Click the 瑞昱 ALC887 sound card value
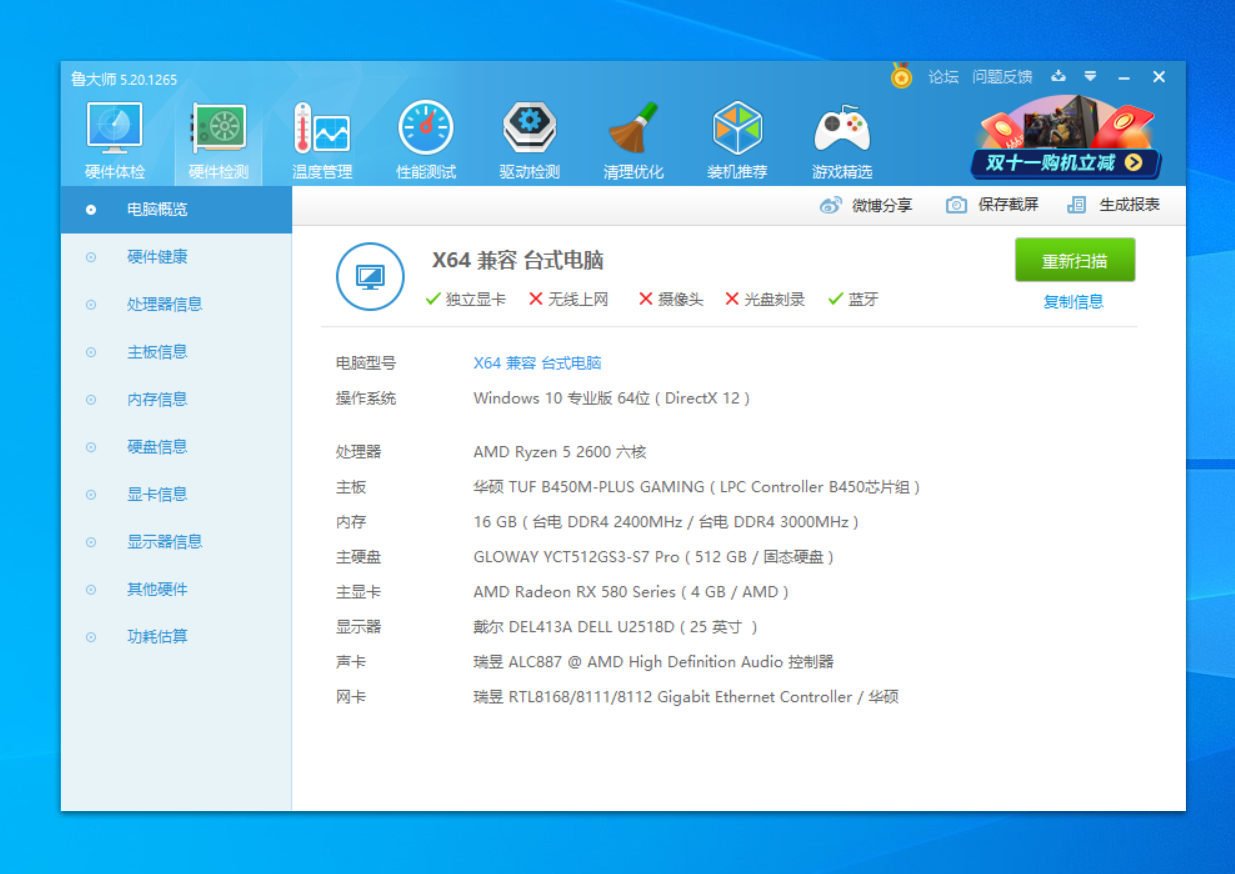 pos(654,662)
